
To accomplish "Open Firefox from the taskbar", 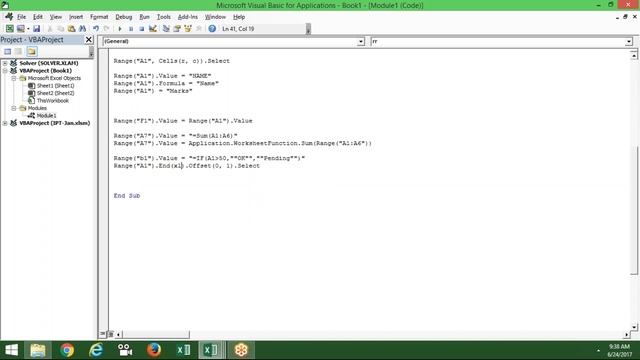I will 154,350.
